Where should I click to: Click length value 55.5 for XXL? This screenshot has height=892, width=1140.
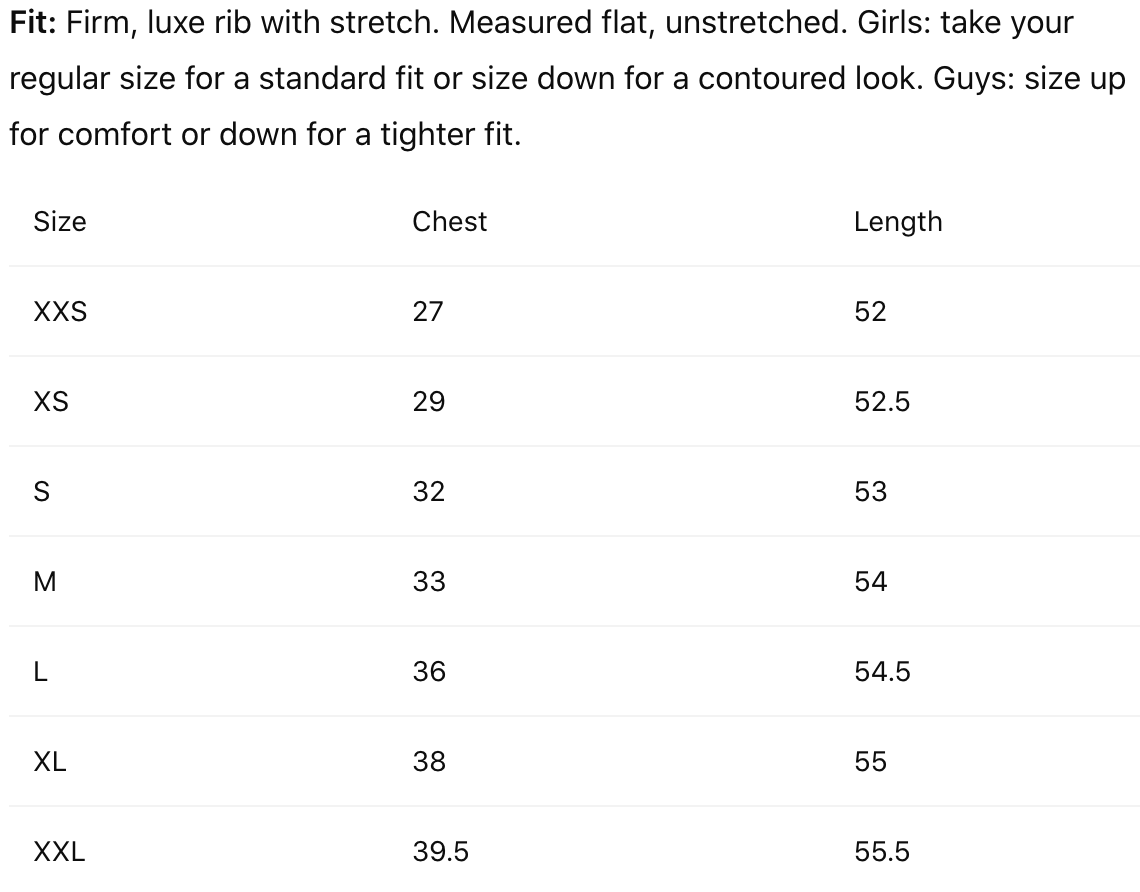881,852
